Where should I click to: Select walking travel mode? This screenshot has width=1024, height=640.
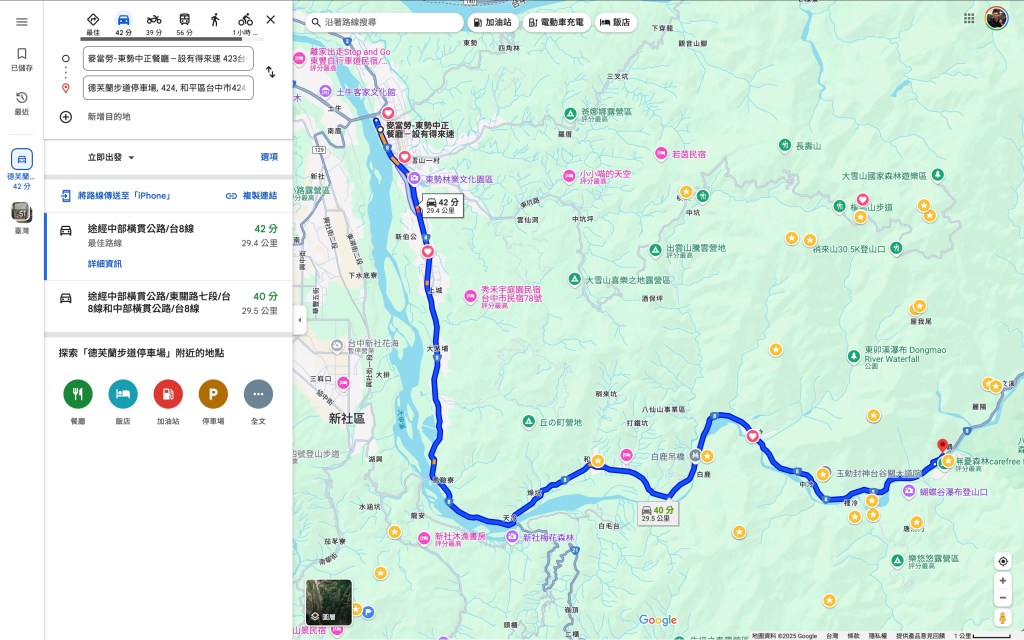(x=215, y=19)
